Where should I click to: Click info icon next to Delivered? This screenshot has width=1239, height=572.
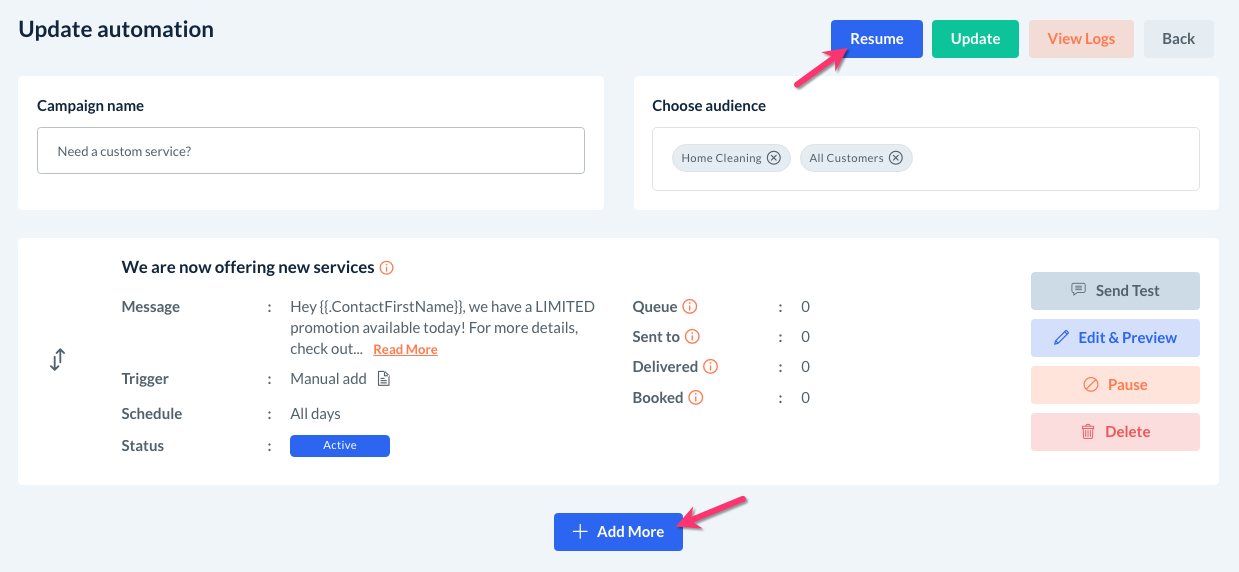pyautogui.click(x=710, y=367)
